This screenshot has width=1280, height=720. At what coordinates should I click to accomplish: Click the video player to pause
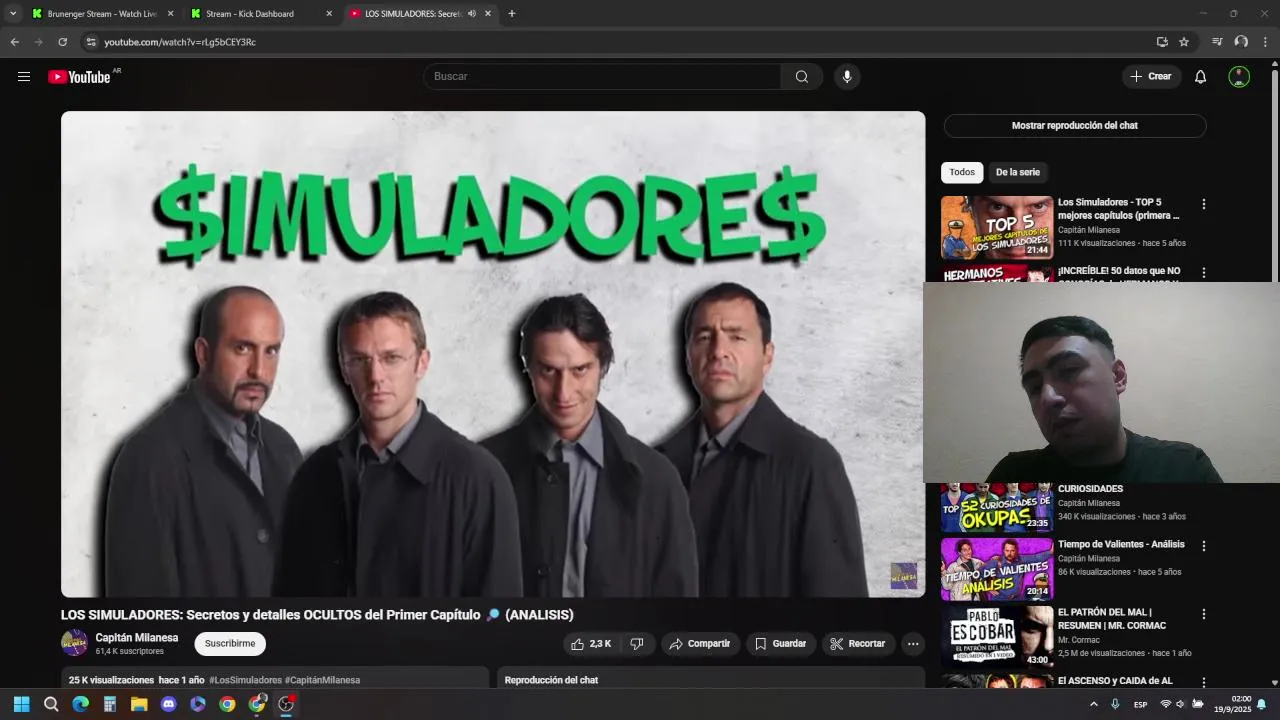point(493,354)
